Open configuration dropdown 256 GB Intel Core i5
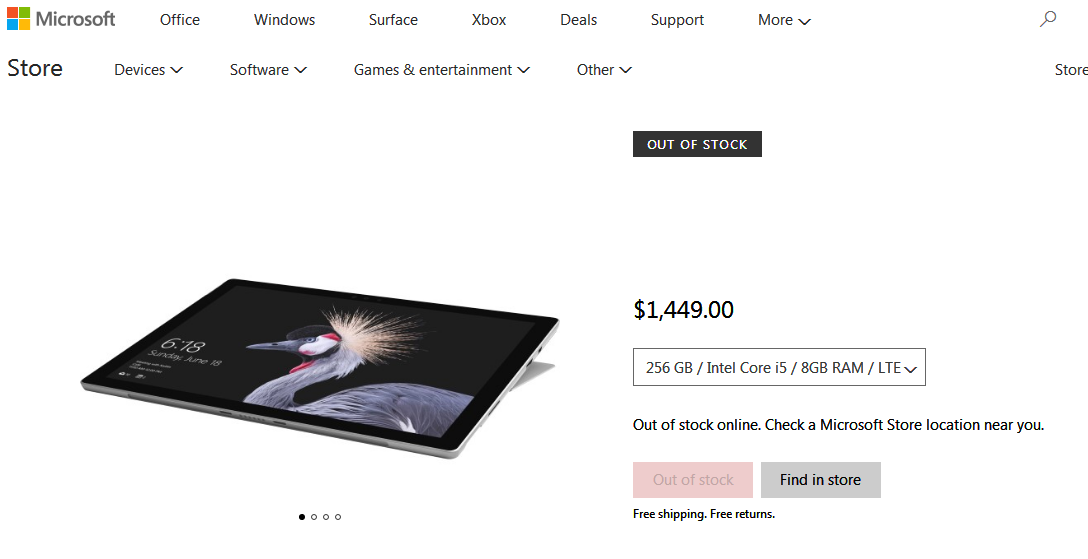The height and width of the screenshot is (559, 1088). tap(779, 367)
